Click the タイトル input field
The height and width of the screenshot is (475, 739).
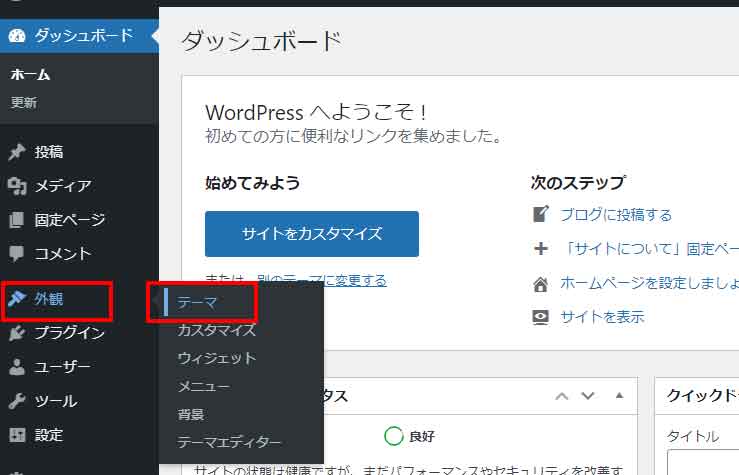coord(703,463)
